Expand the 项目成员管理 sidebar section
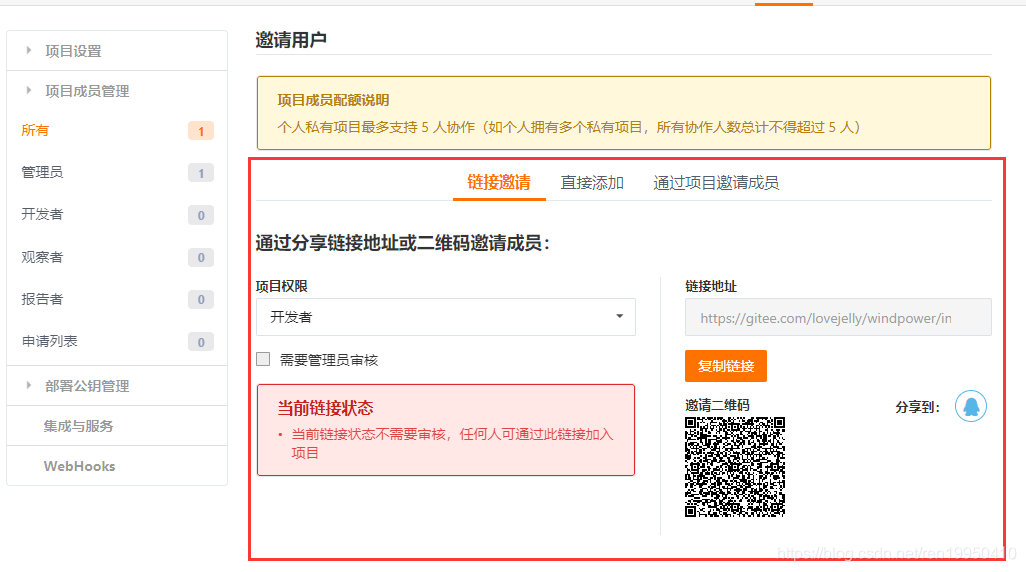This screenshot has width=1026, height=572. point(117,91)
